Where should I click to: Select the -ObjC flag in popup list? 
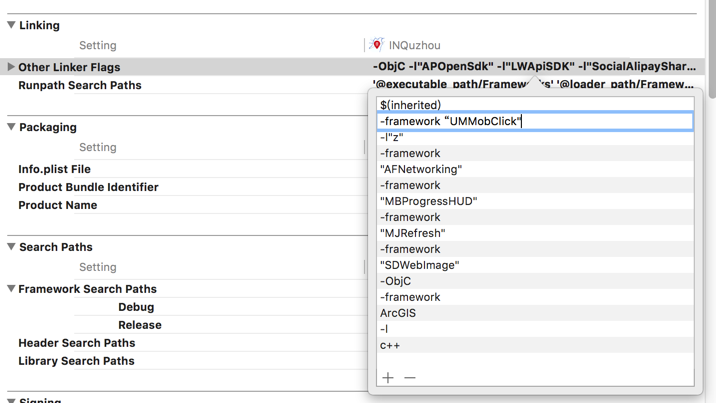396,281
